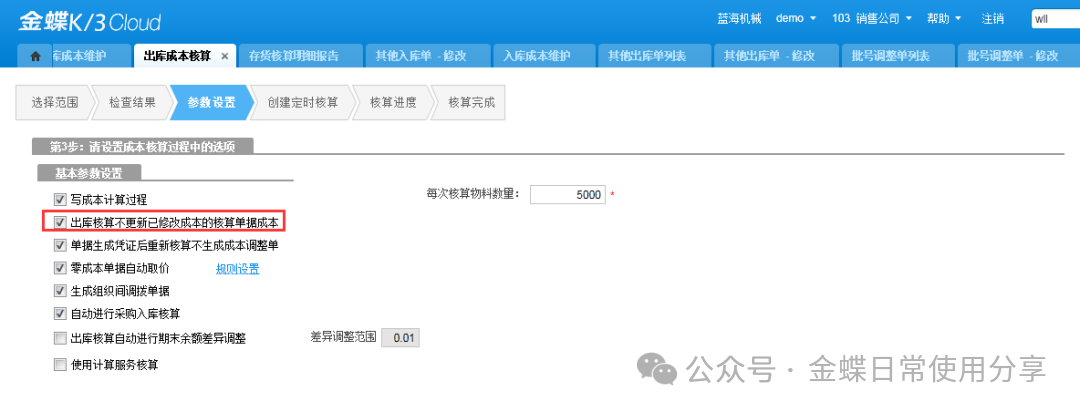1080x412 pixels.
Task: Open the demo user dropdown
Action: (x=796, y=19)
